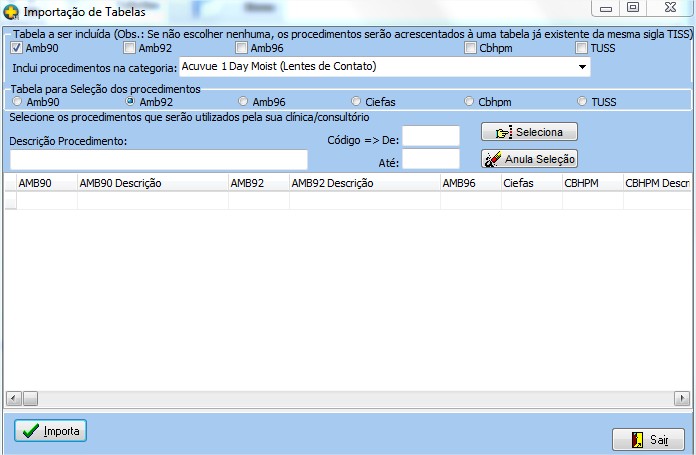Select the Amb90 radio button
This screenshot has width=696, height=455.
click(x=17, y=101)
